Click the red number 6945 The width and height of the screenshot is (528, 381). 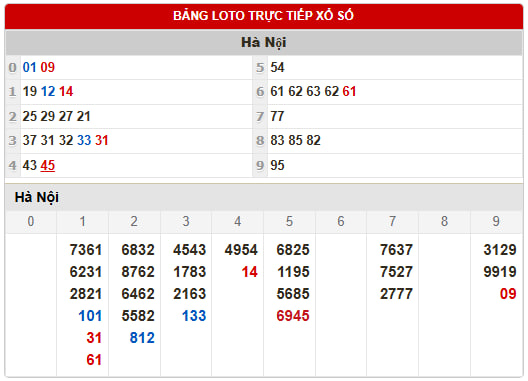293,316
